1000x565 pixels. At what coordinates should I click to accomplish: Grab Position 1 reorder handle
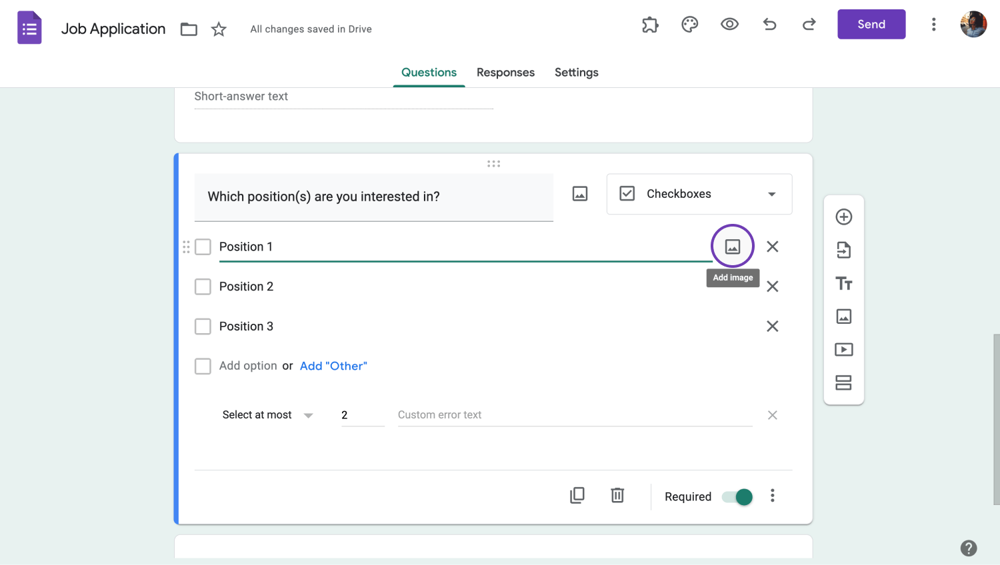pos(186,247)
